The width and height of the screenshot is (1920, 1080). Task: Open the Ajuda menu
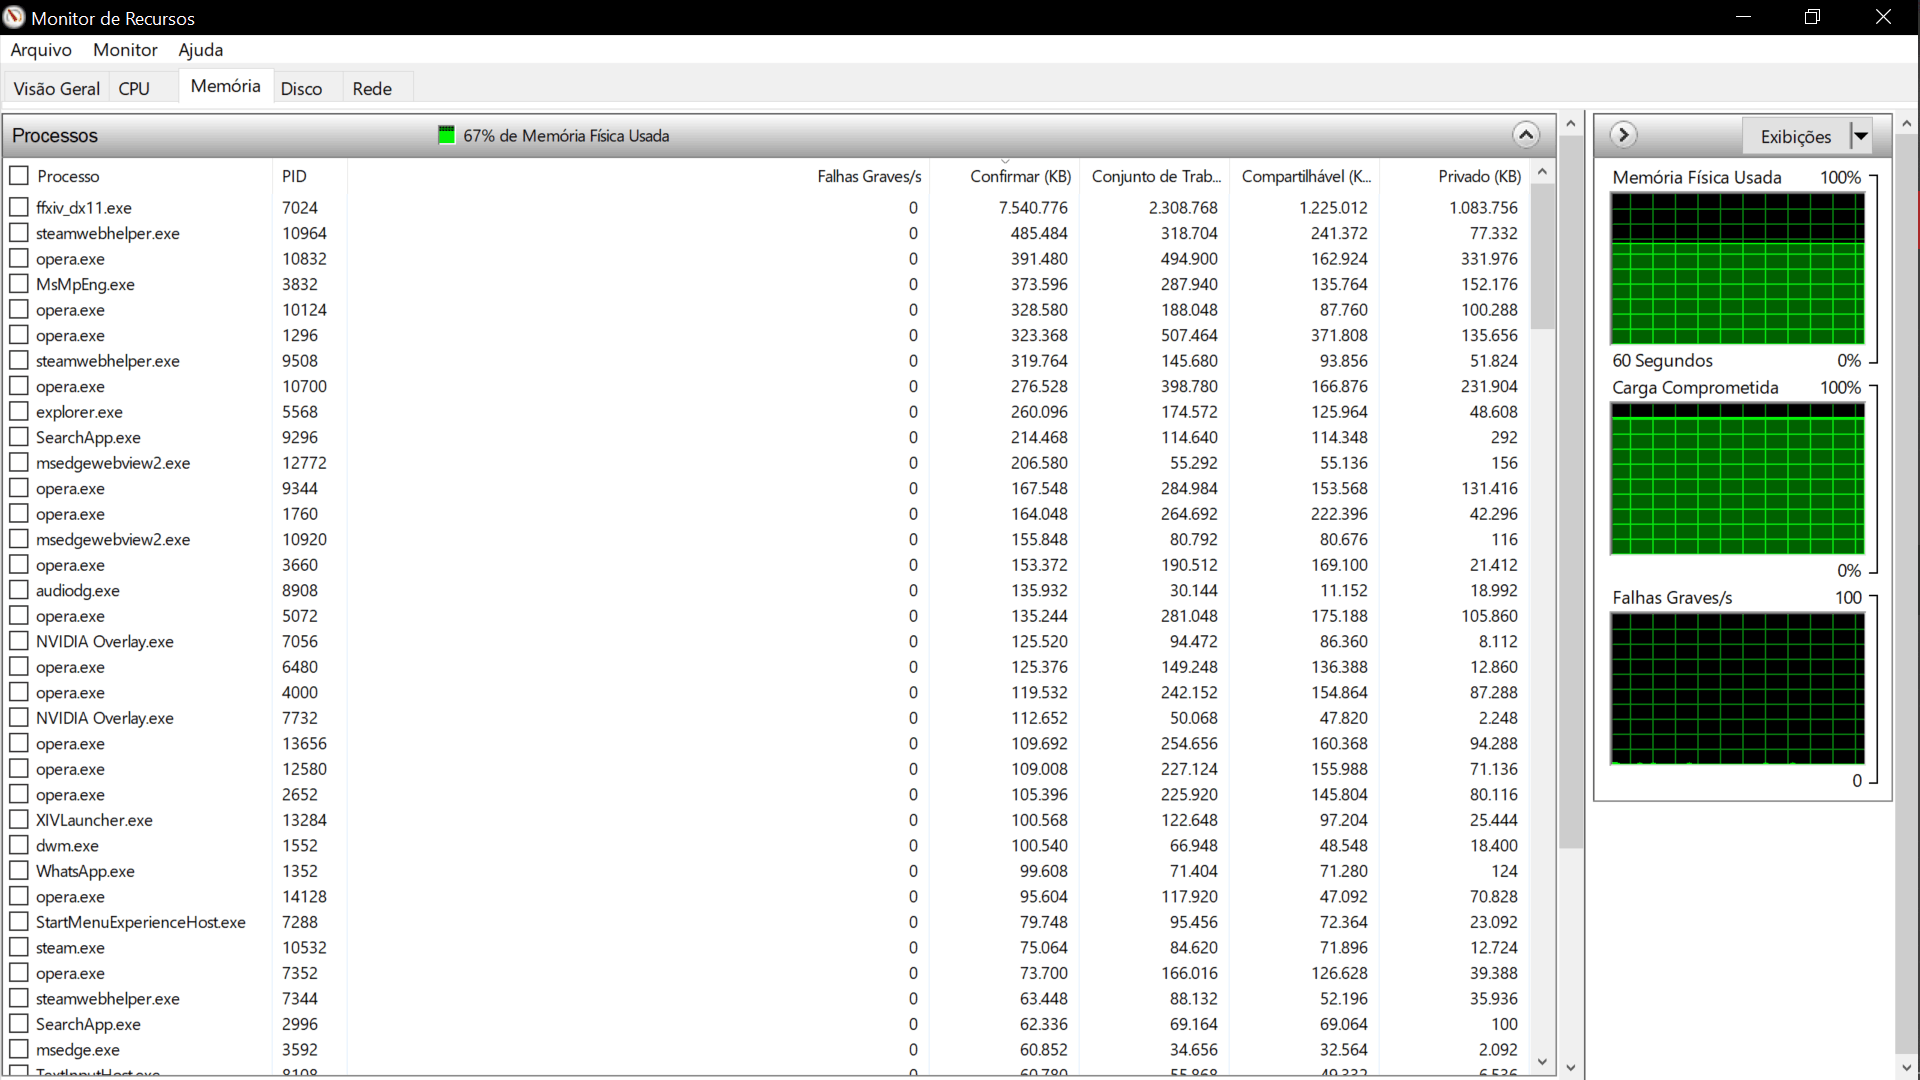200,50
